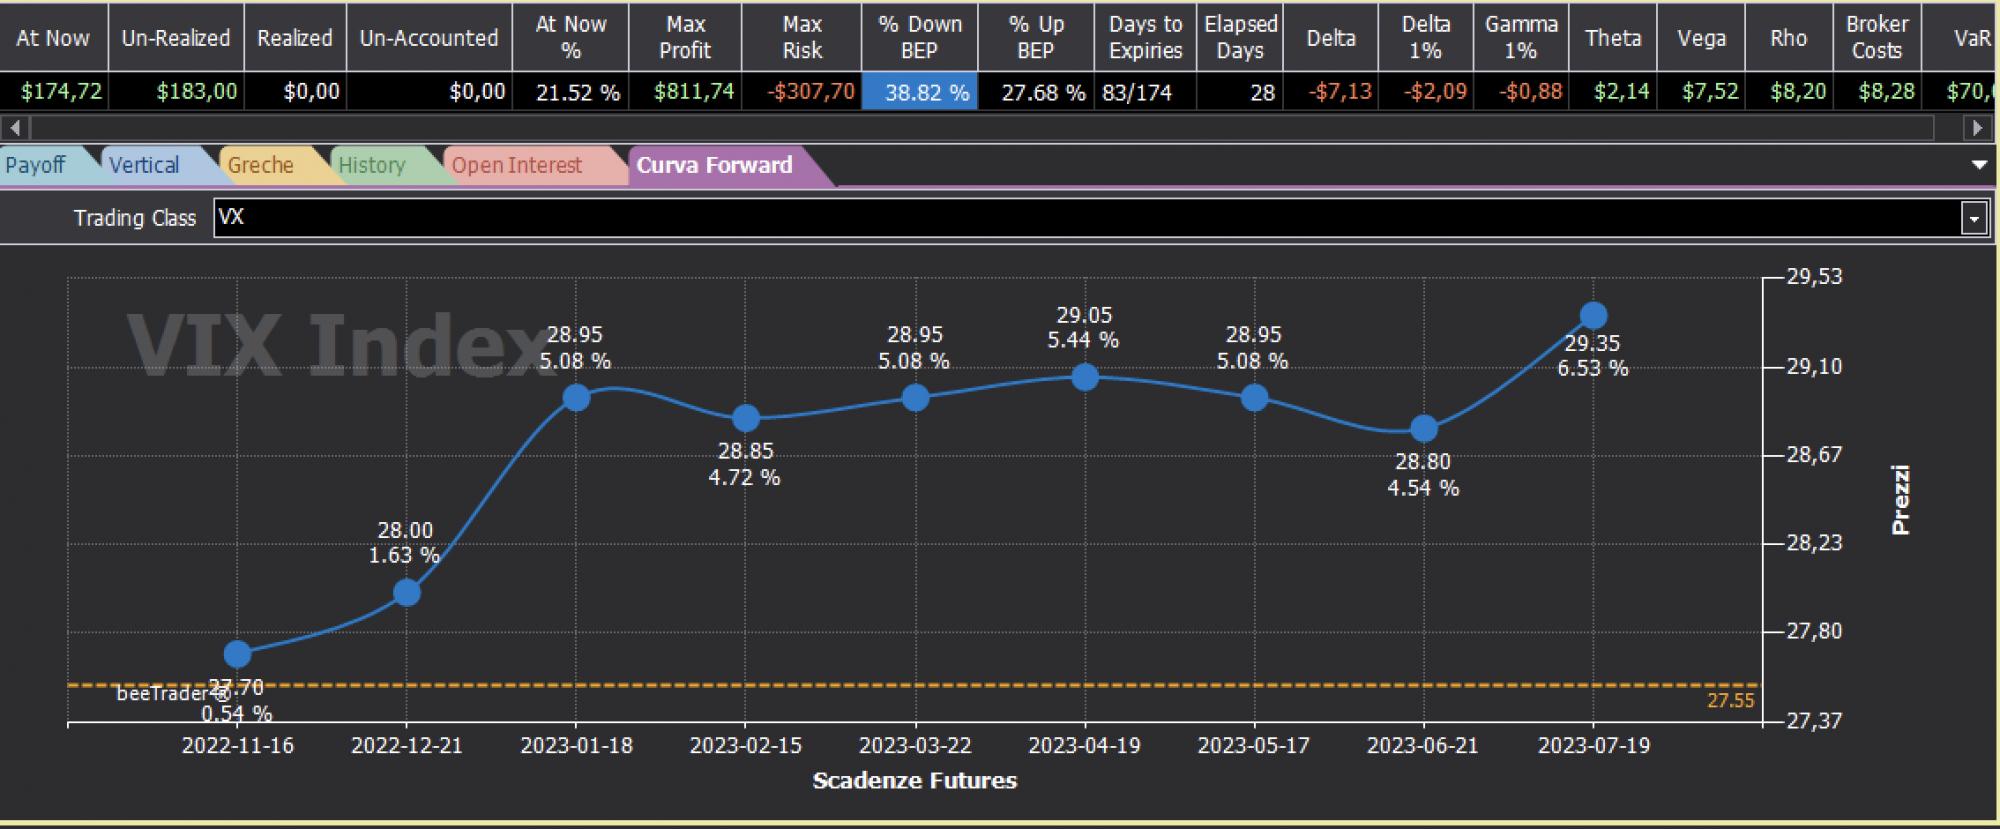Click the horizontal scrollbar track
2000x829 pixels.
coord(982,128)
